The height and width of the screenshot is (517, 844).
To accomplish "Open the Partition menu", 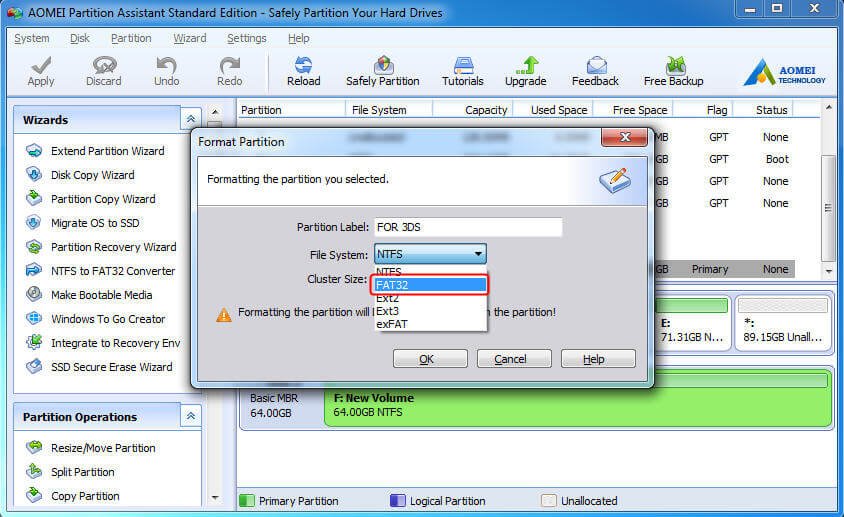I will pyautogui.click(x=131, y=38).
